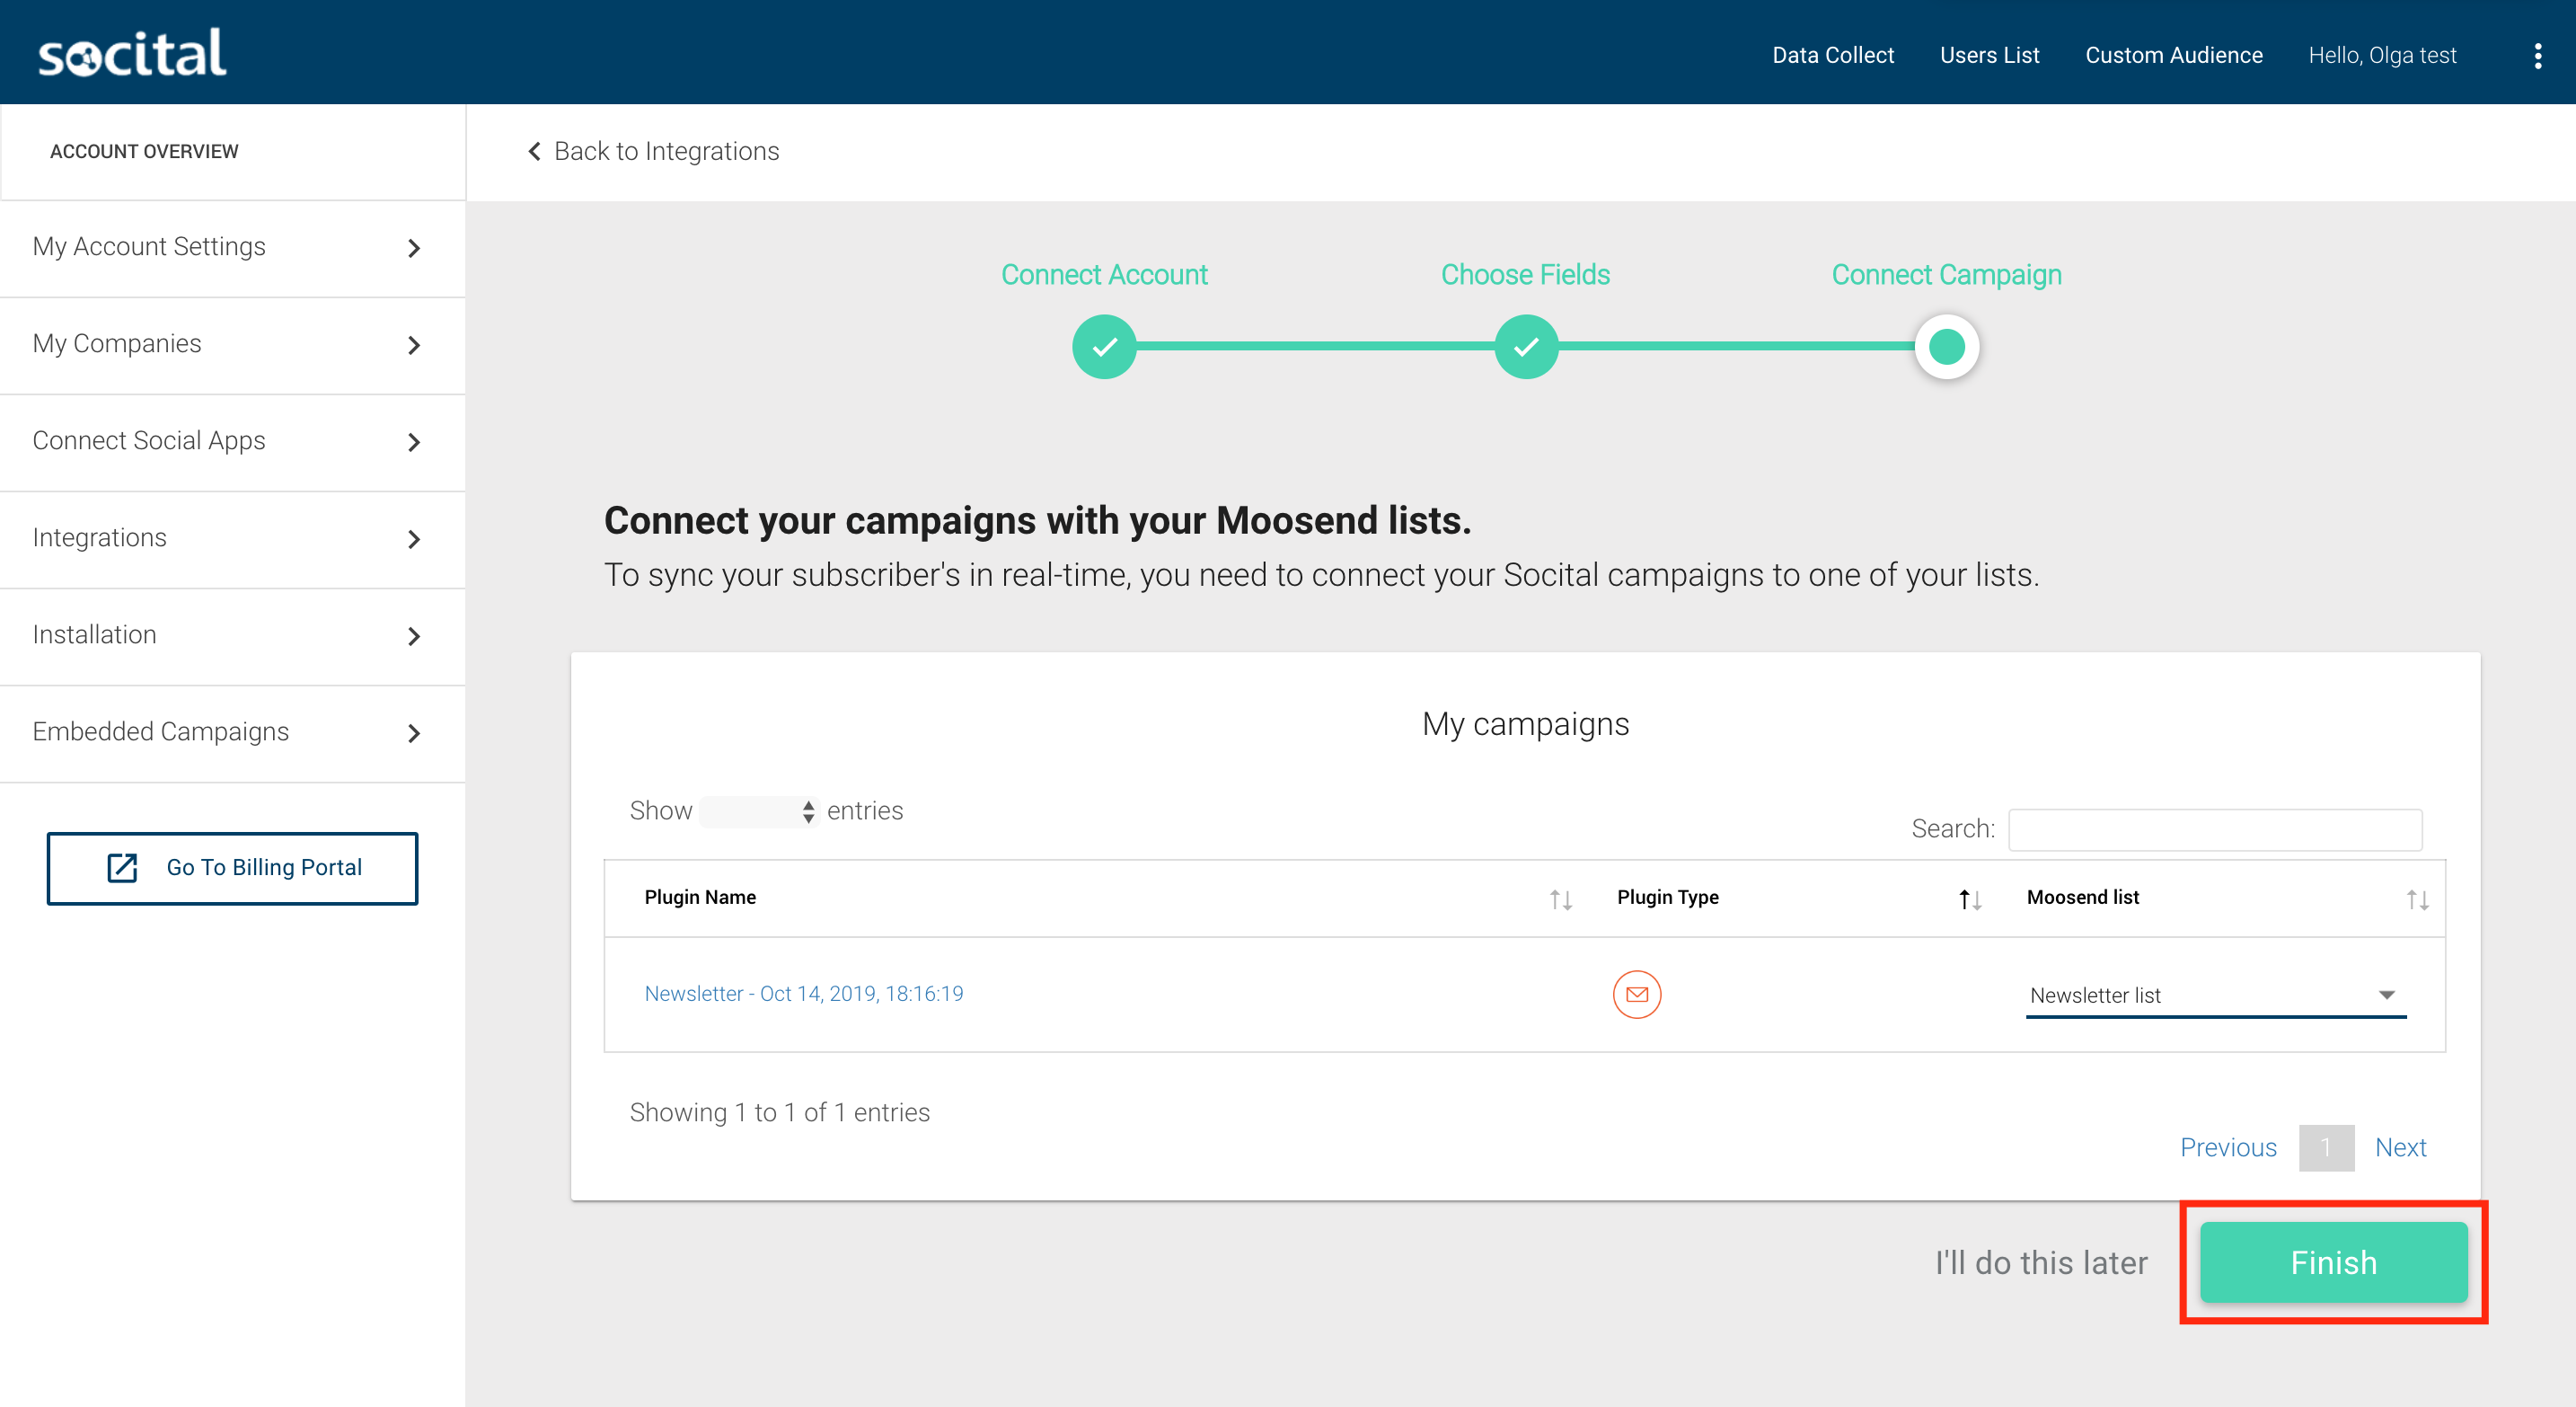Expand the Integrations sidebar item
The height and width of the screenshot is (1407, 2576).
pos(232,538)
